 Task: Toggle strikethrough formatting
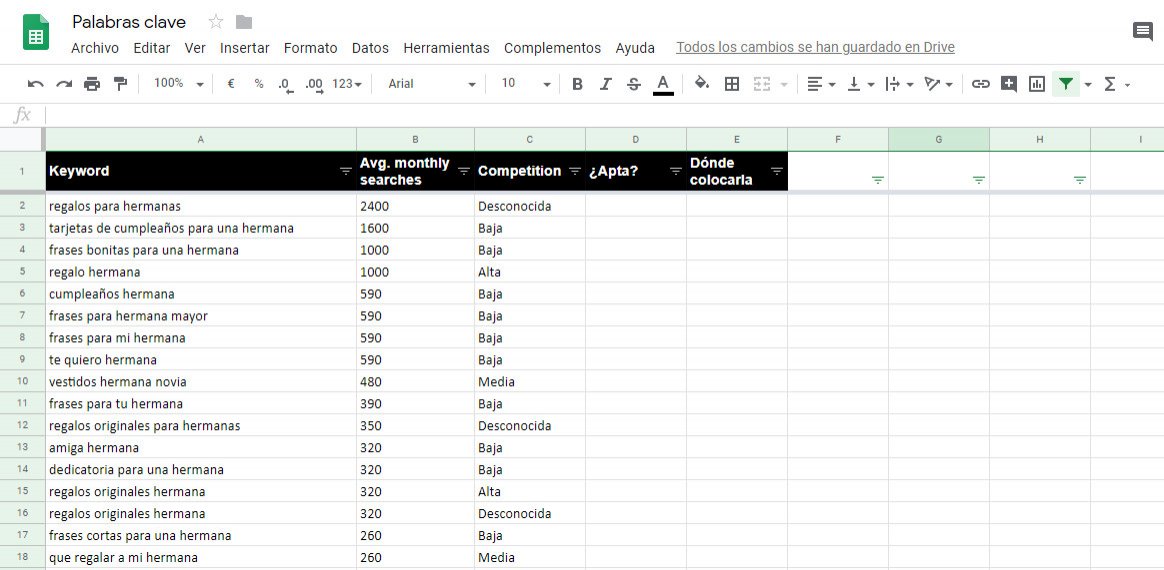tap(633, 84)
